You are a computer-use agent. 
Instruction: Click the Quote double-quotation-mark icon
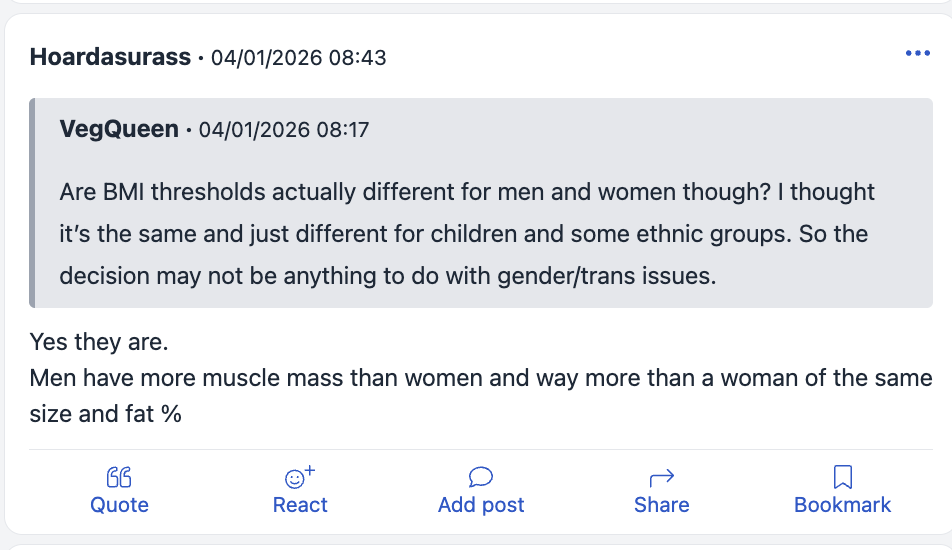point(119,477)
